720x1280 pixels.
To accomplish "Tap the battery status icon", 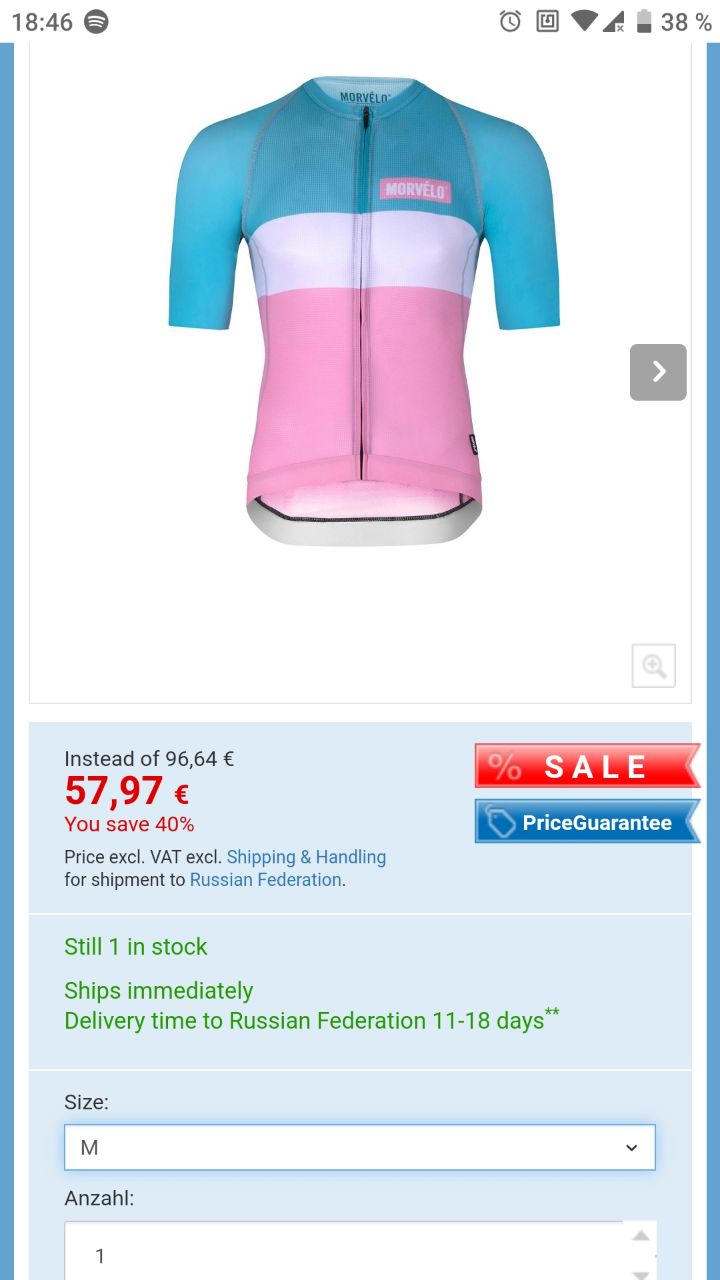I will pos(644,21).
